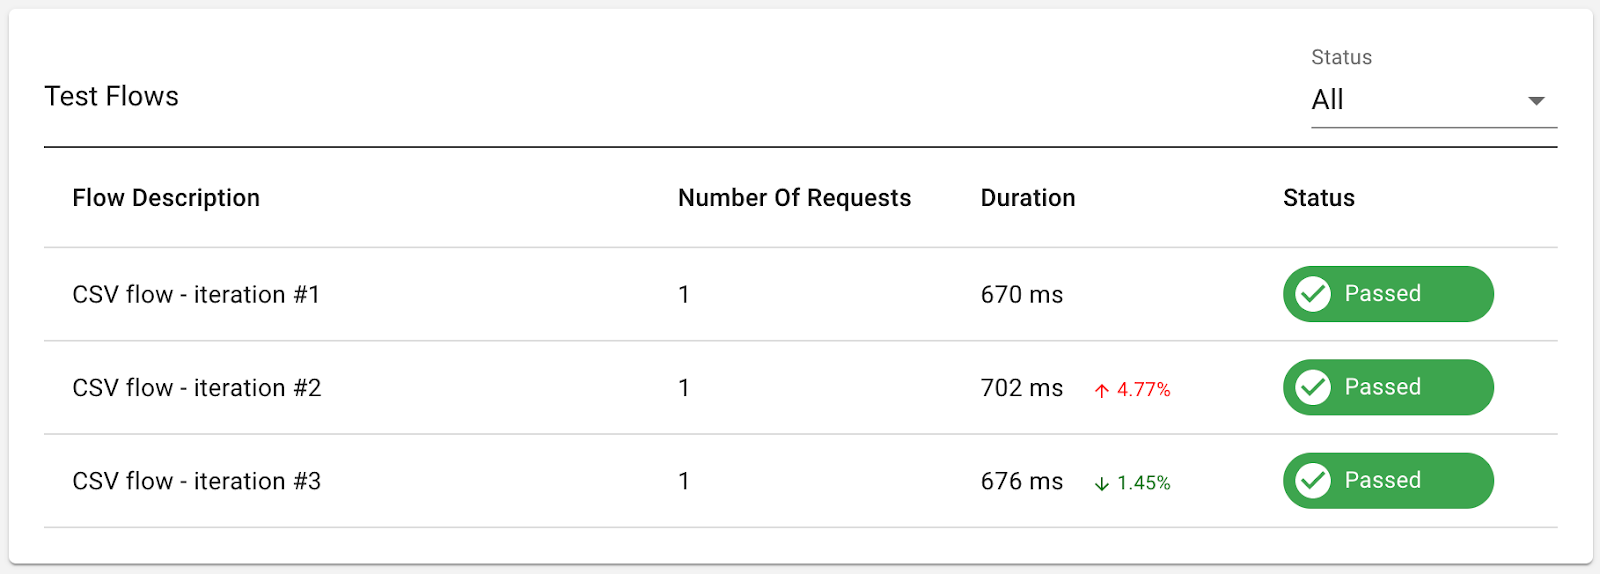Click the Passed badge for iteration #2

tap(1388, 387)
